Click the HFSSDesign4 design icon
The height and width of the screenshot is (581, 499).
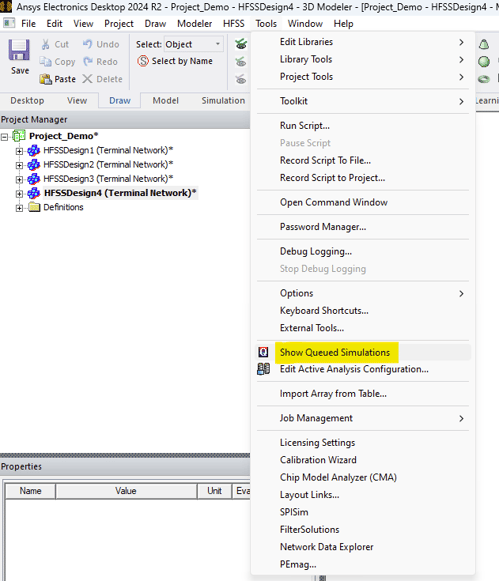coord(34,193)
